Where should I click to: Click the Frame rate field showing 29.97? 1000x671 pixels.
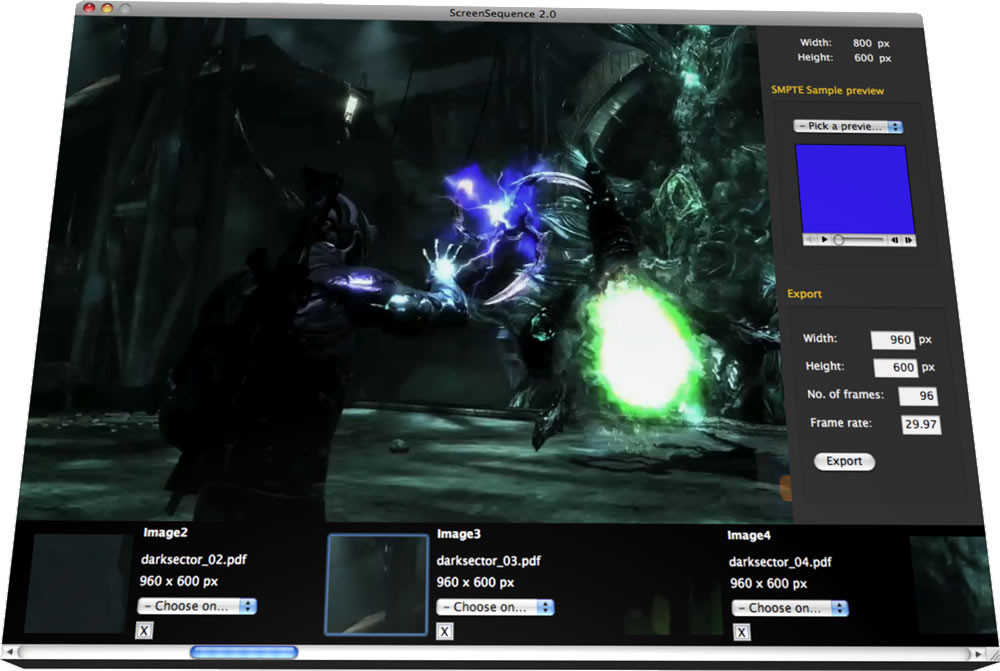[921, 424]
